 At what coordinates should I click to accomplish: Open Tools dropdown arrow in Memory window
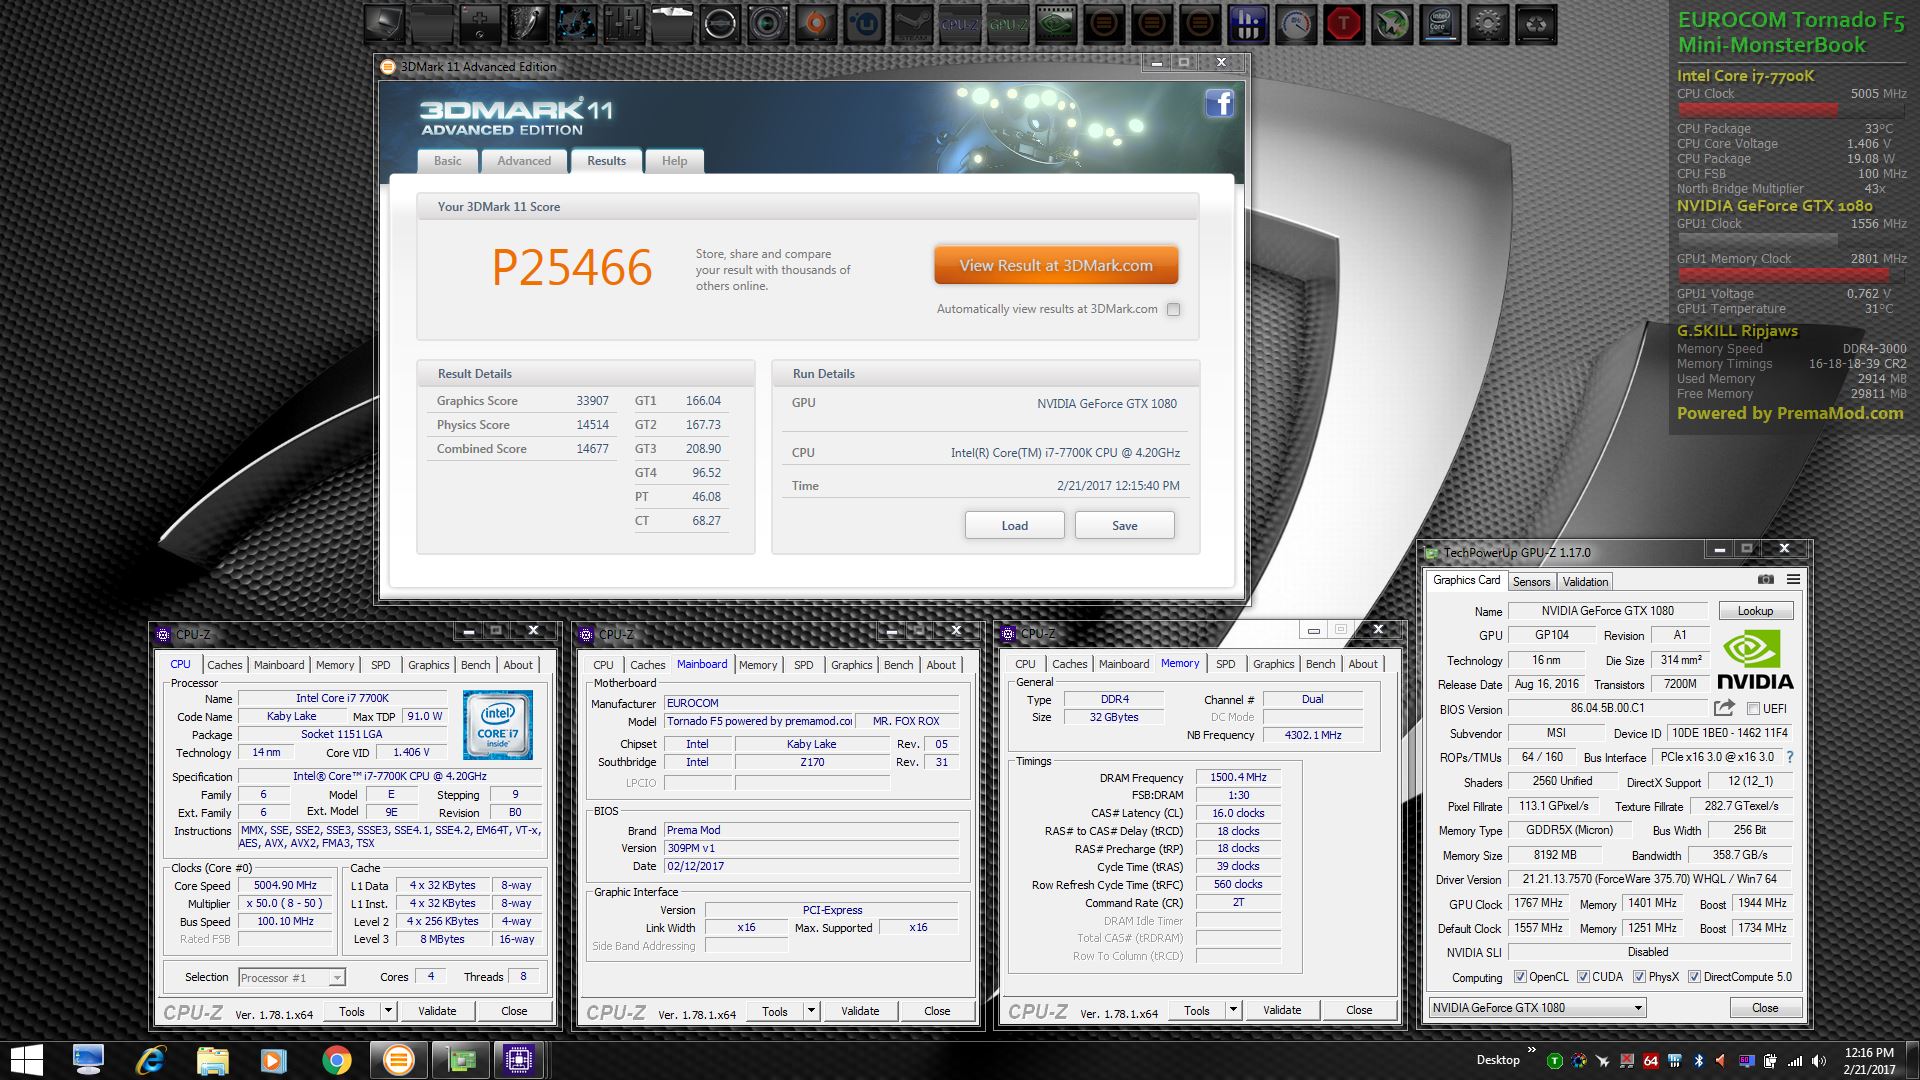(1233, 1010)
